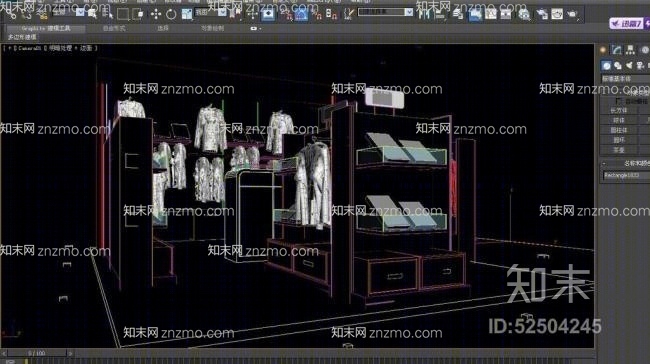Choose the Rectangular Selection Region tool
The width and height of the screenshot is (650, 364).
pos(123,15)
